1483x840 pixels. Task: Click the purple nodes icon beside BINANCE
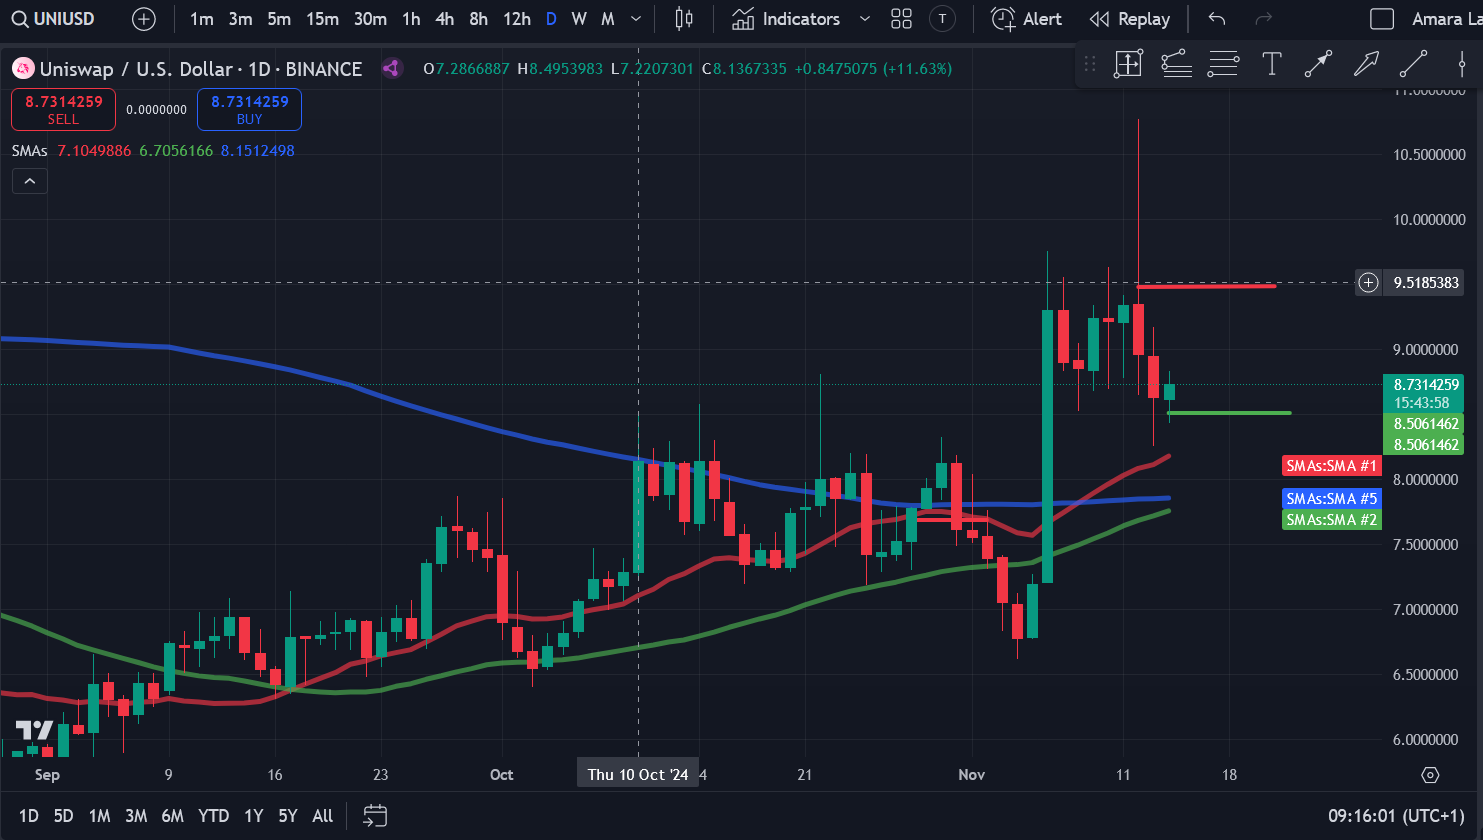click(x=392, y=69)
